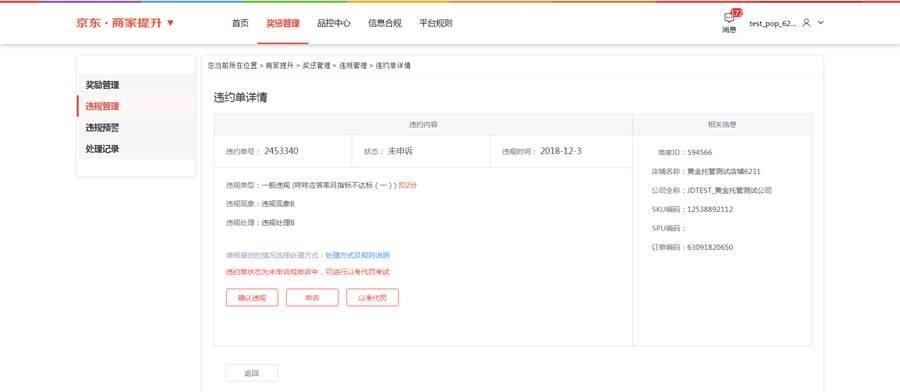The image size is (900, 392).
Task: Open the 平台规则 tab
Action: pos(436,24)
